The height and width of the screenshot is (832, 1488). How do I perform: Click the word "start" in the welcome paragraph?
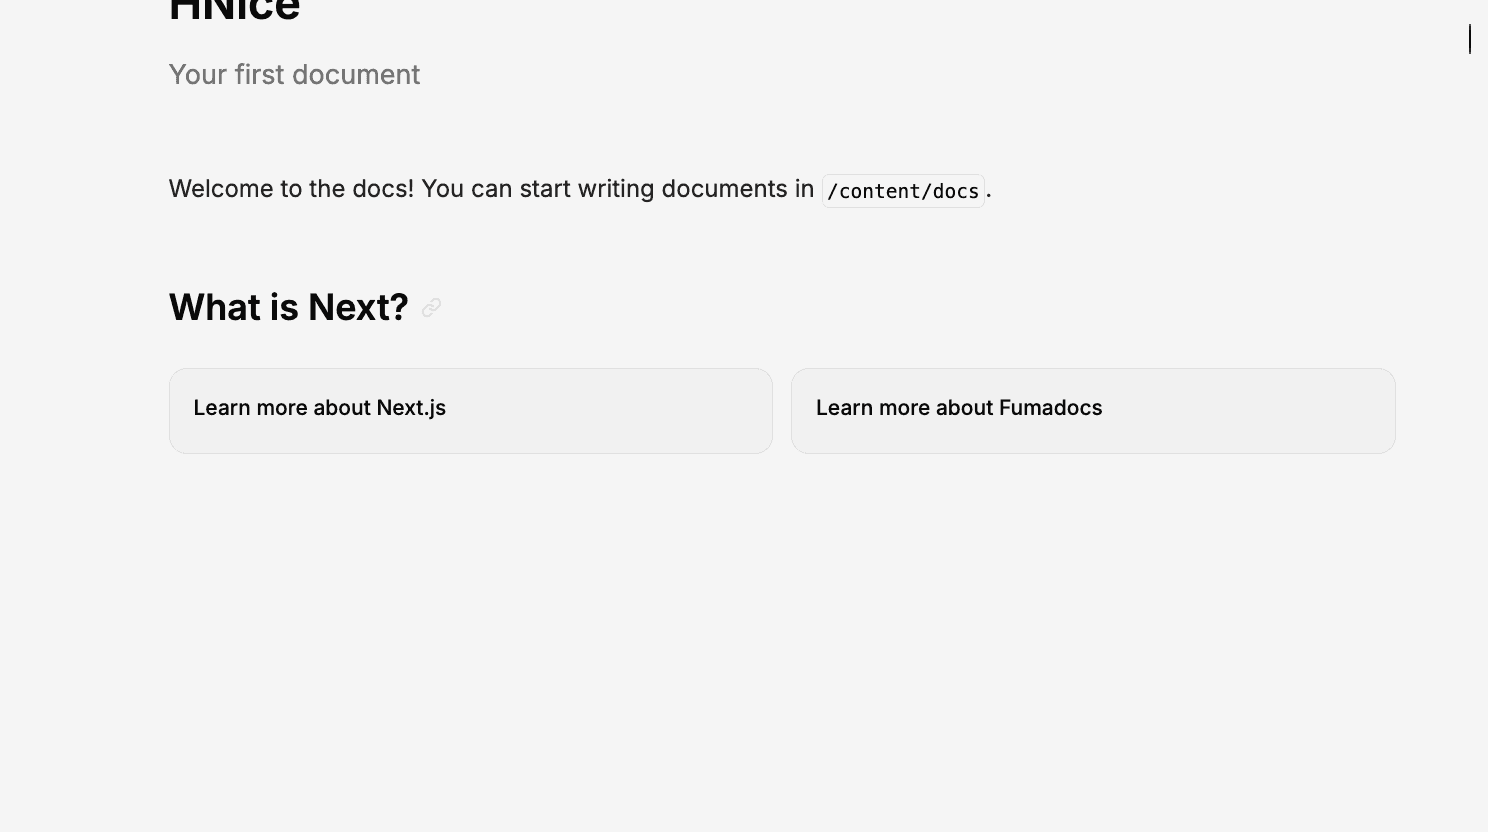click(544, 189)
